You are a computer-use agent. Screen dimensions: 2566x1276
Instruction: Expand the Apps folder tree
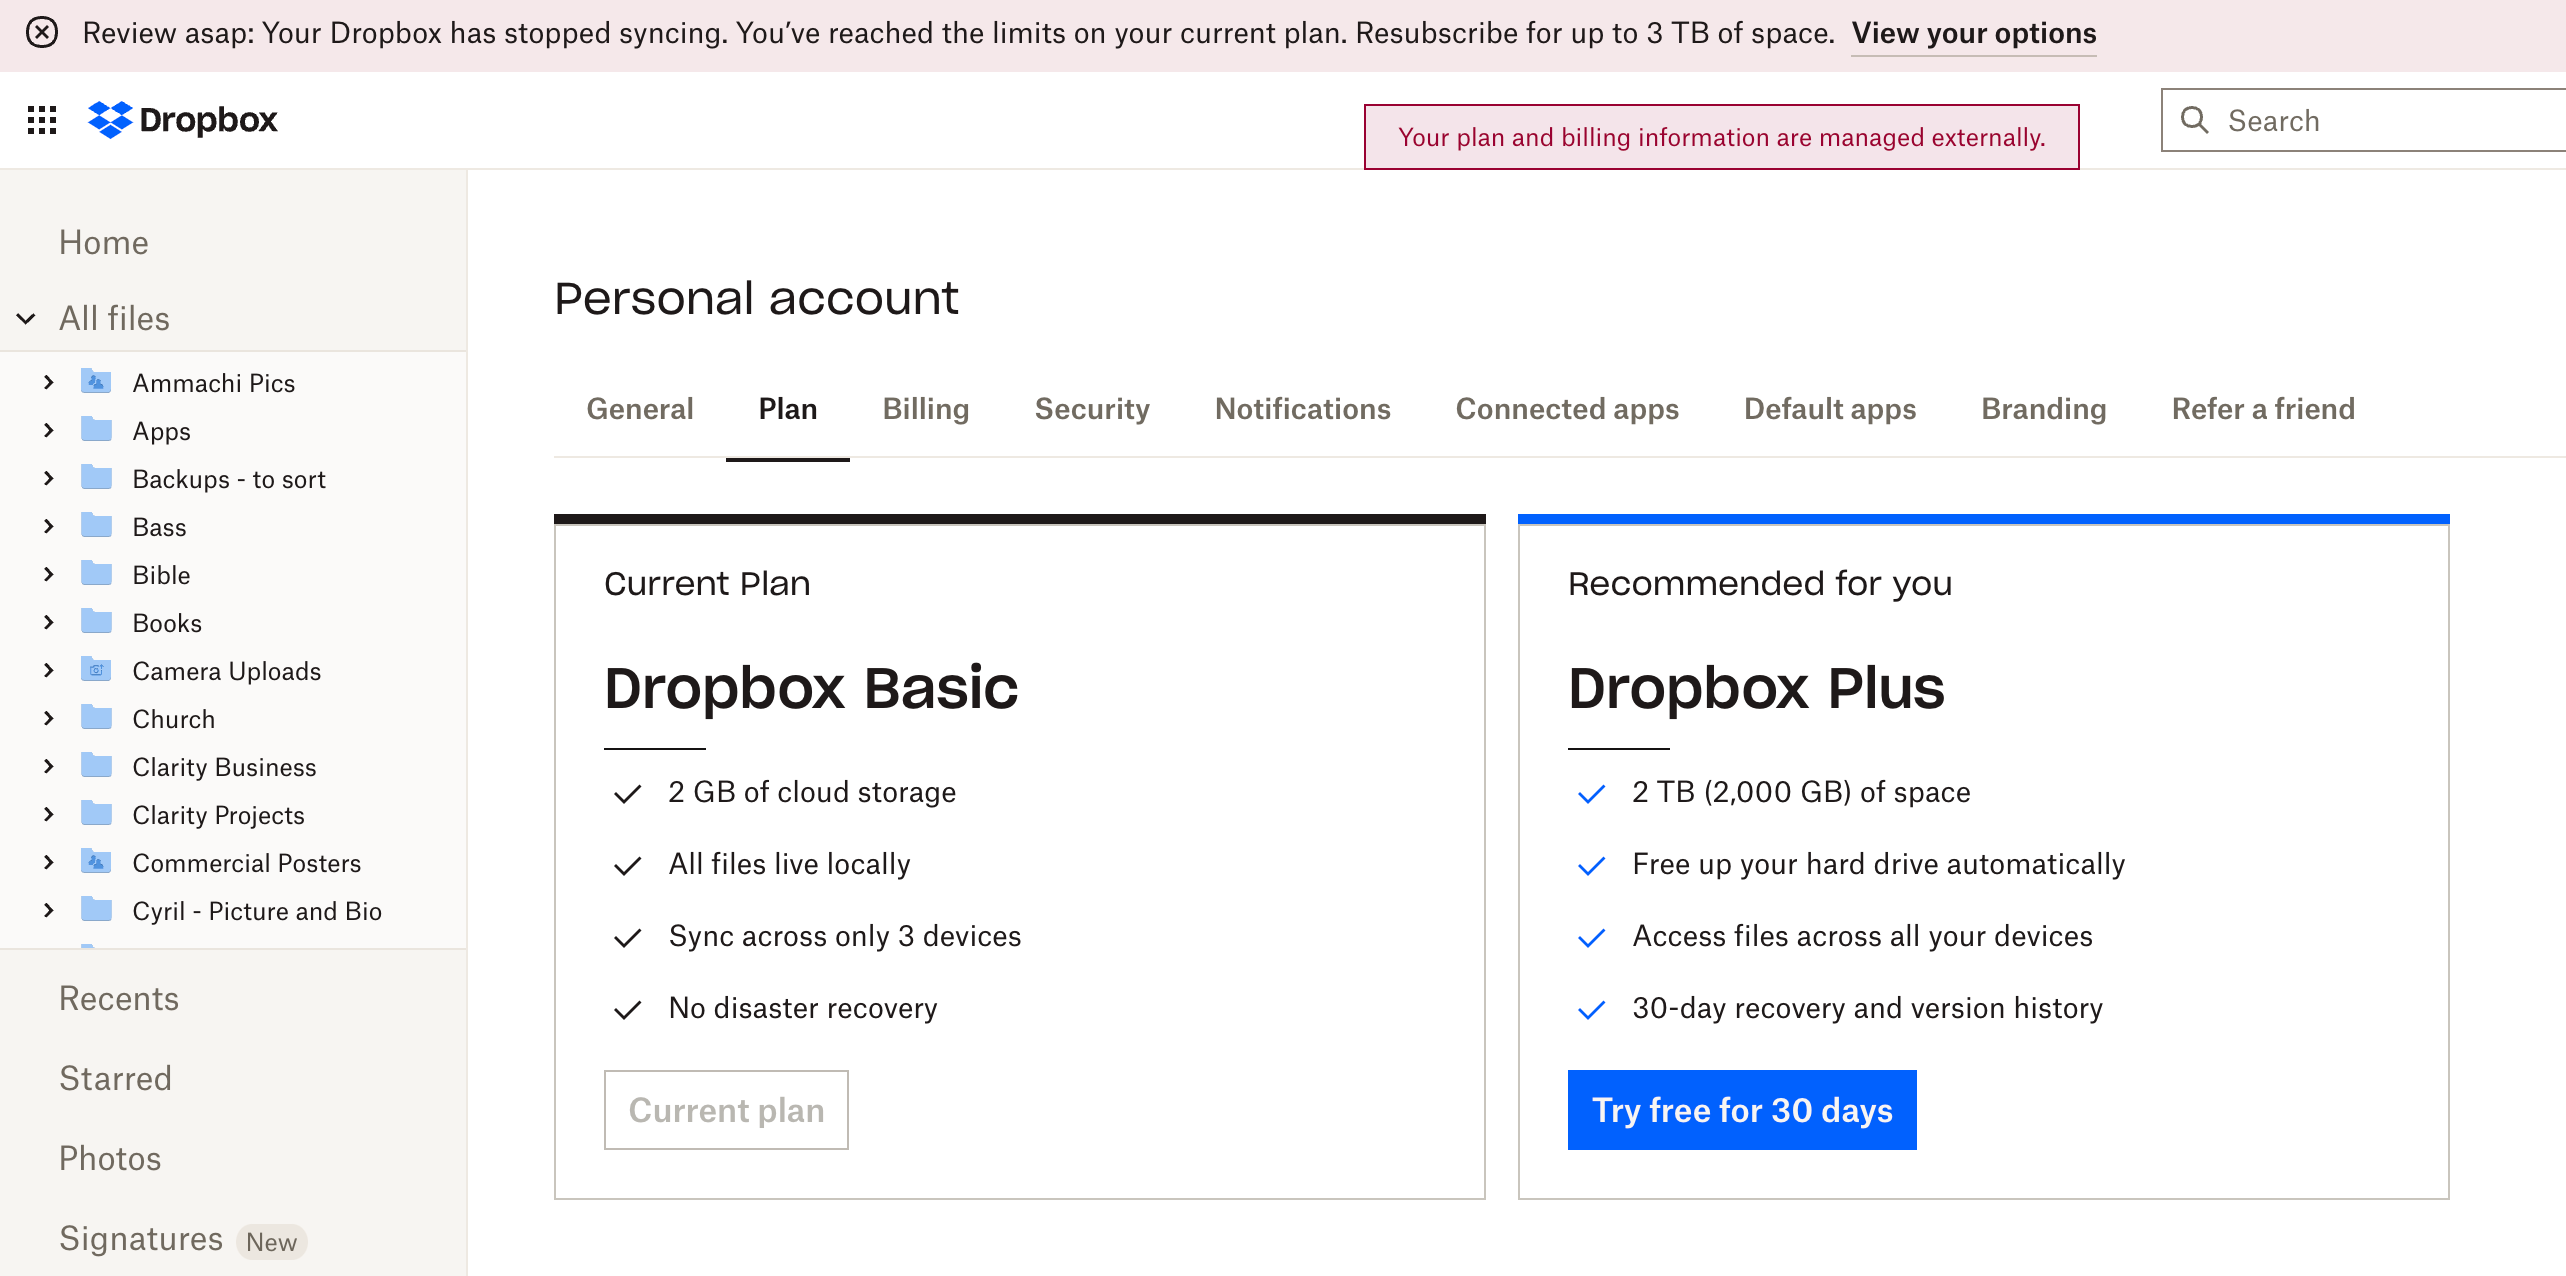49,430
